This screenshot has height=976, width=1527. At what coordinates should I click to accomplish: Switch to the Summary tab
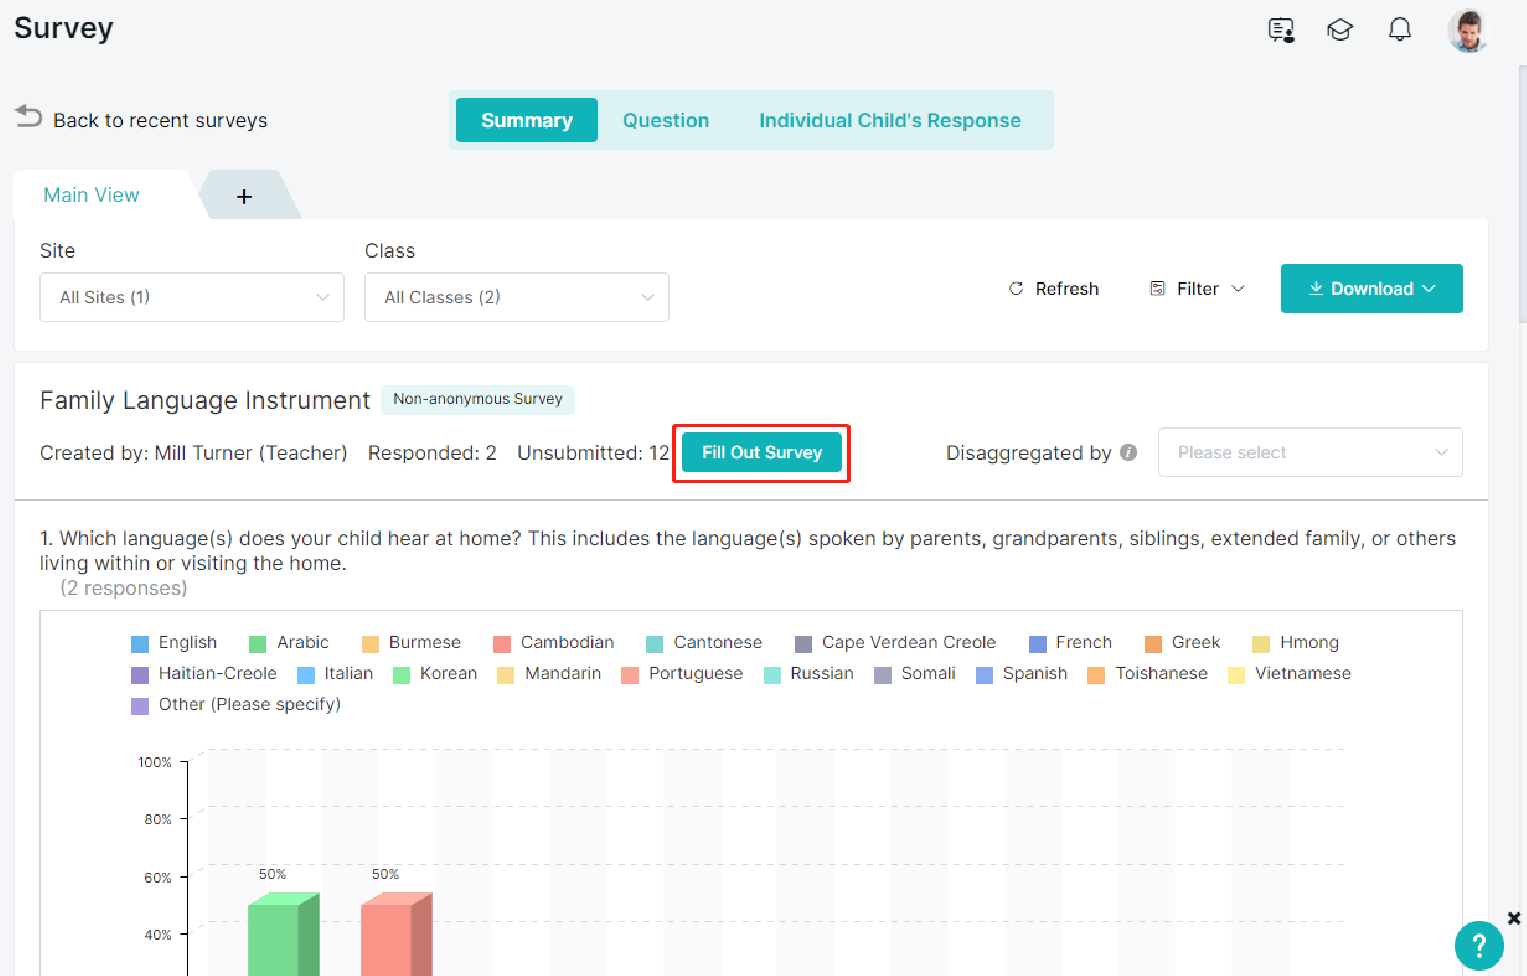point(527,120)
